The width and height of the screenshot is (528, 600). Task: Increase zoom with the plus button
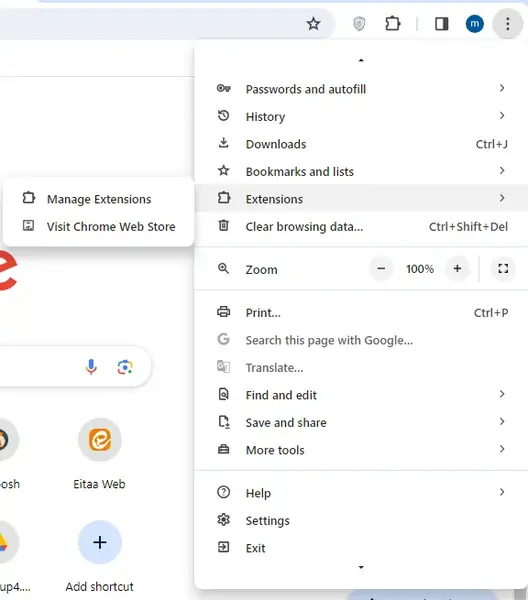tap(457, 269)
